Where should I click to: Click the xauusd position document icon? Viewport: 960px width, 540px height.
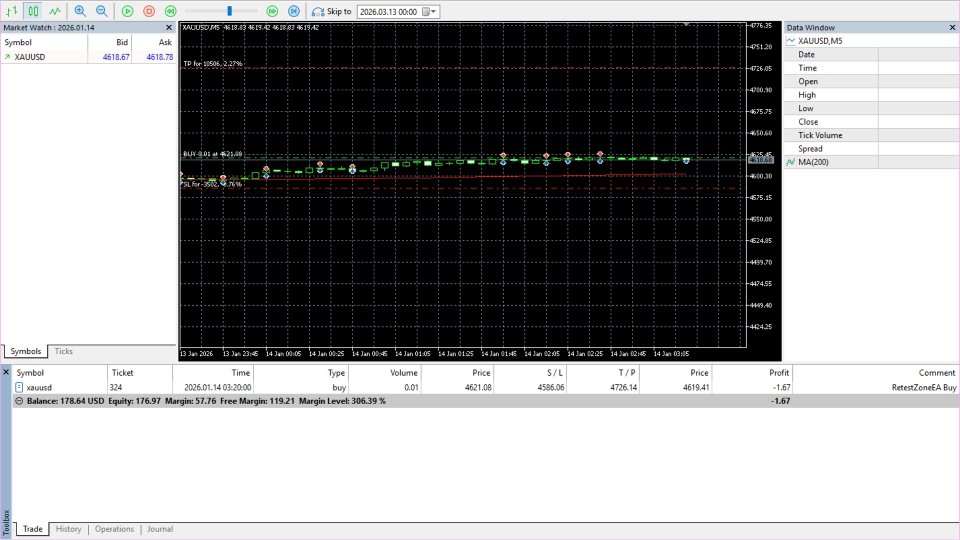pos(19,388)
